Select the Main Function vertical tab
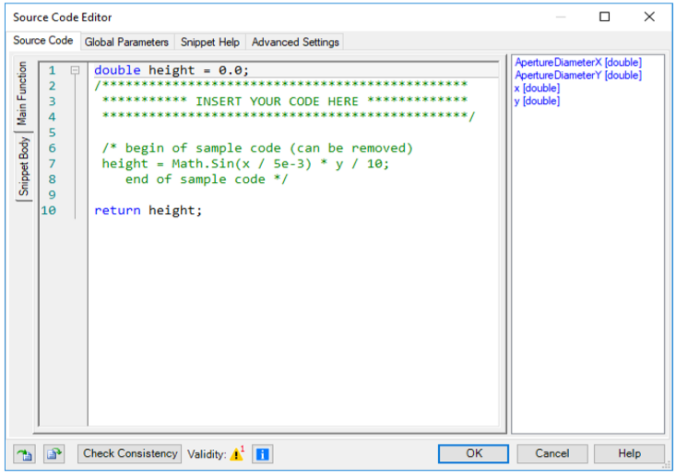 [x=22, y=94]
